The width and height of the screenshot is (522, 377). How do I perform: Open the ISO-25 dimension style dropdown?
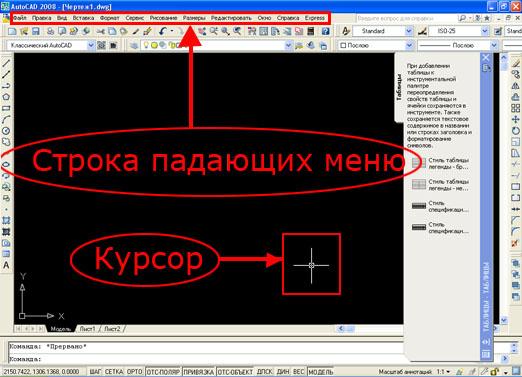[484, 31]
